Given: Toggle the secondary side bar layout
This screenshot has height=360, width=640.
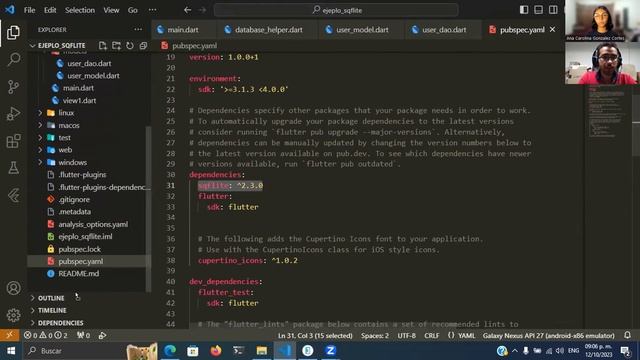Looking at the screenshot, I should tap(553, 10).
